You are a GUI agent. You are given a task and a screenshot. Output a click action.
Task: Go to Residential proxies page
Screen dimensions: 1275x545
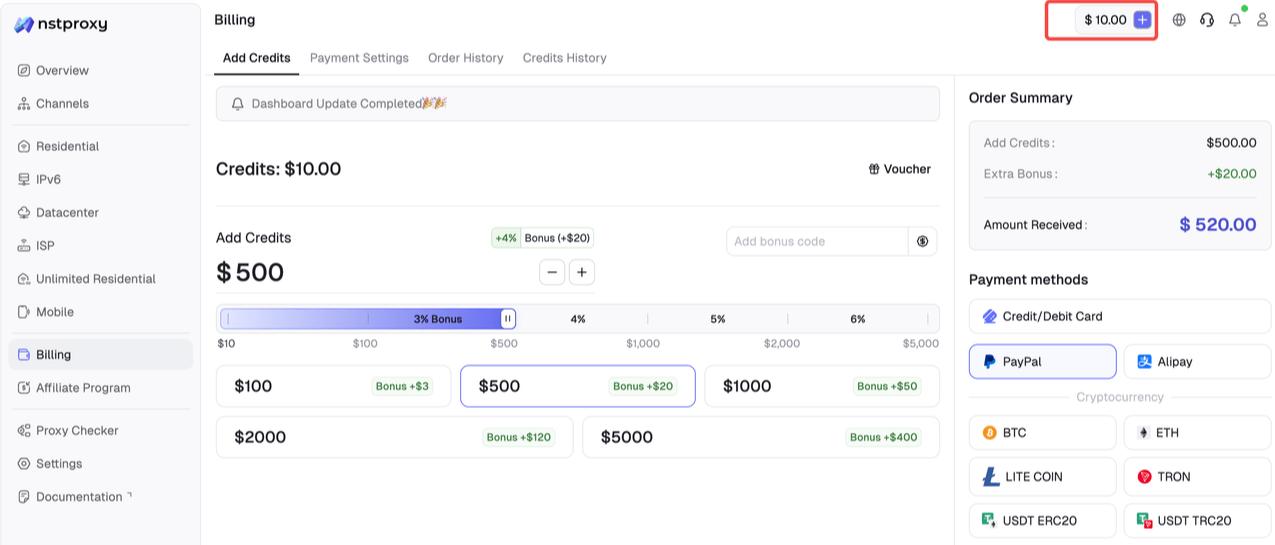(67, 146)
